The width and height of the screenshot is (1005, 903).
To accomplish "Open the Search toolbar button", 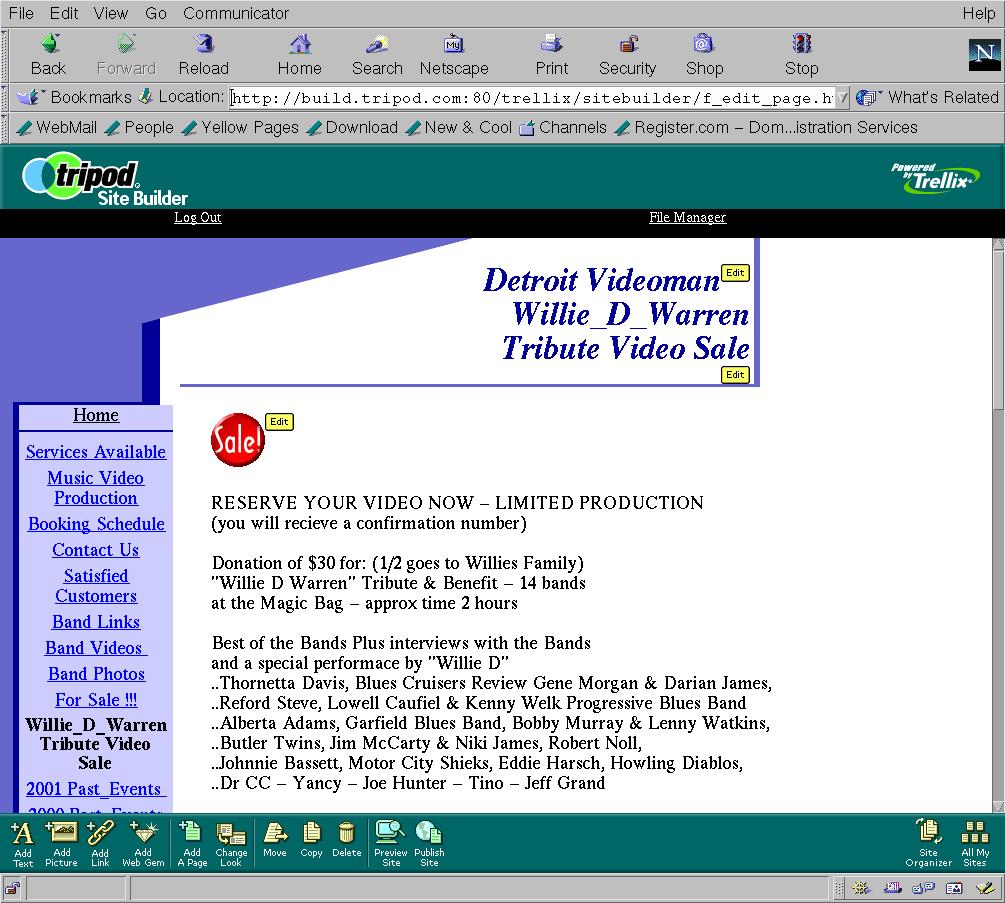I will 377,55.
